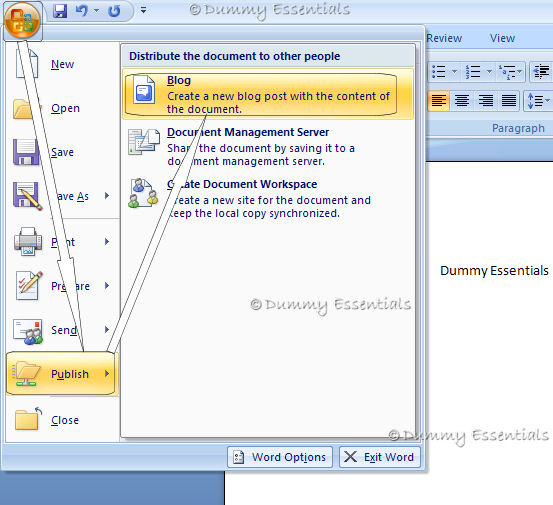Click the Send menu entry
This screenshot has width=553, height=505.
[x=63, y=330]
